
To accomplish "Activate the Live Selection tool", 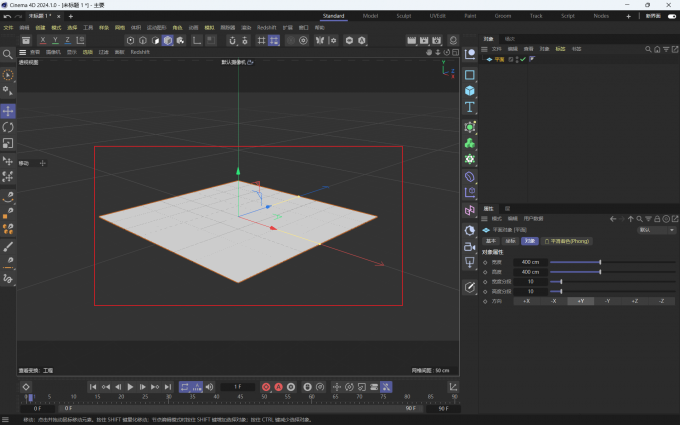I will (8, 75).
